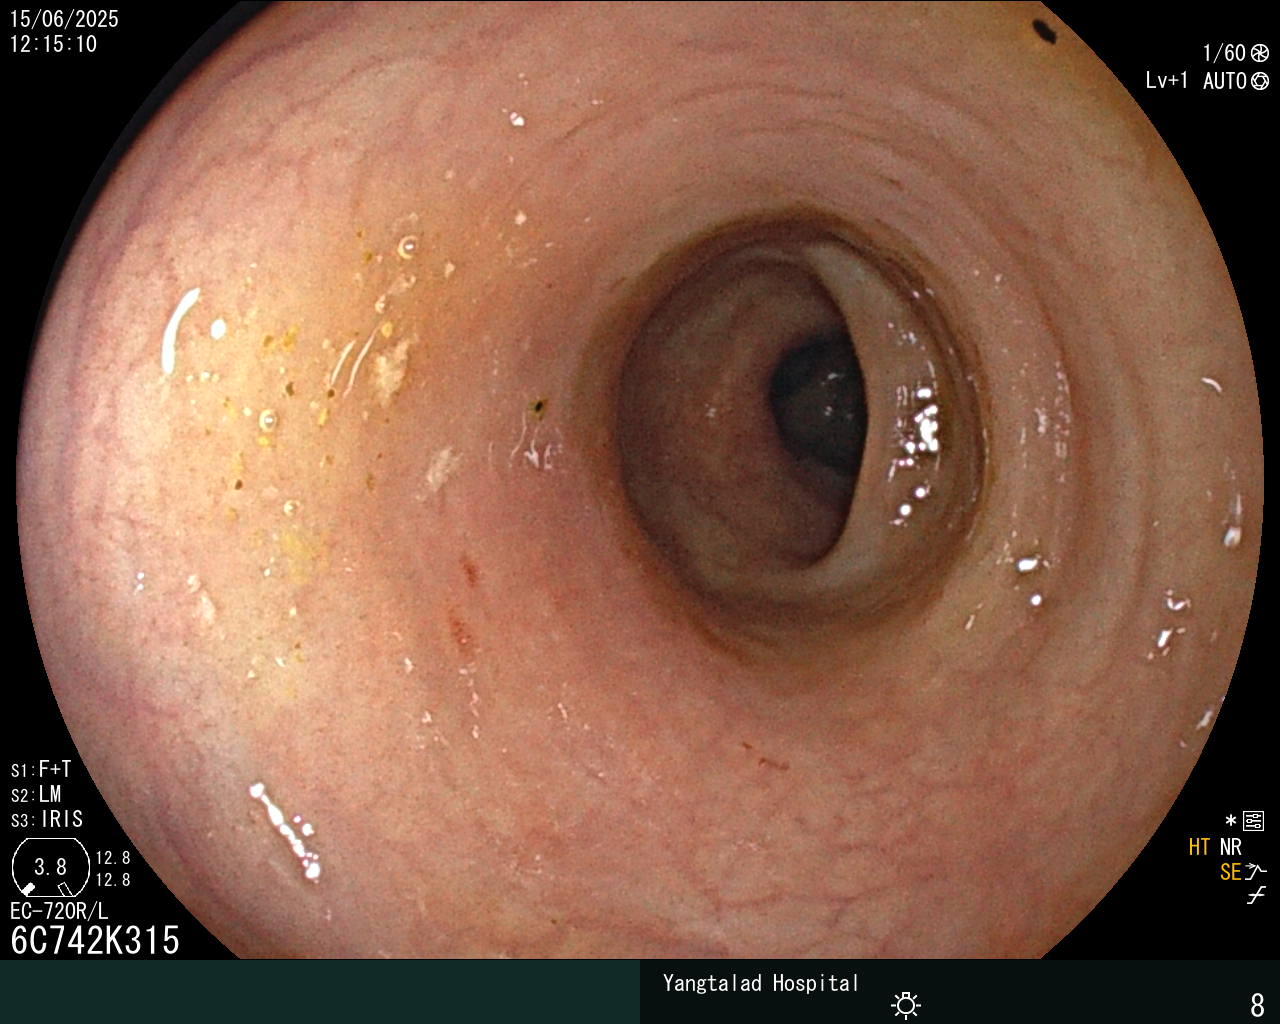Click the sliders settings icon at lower right
The width and height of the screenshot is (1280, 1024).
1253,821
